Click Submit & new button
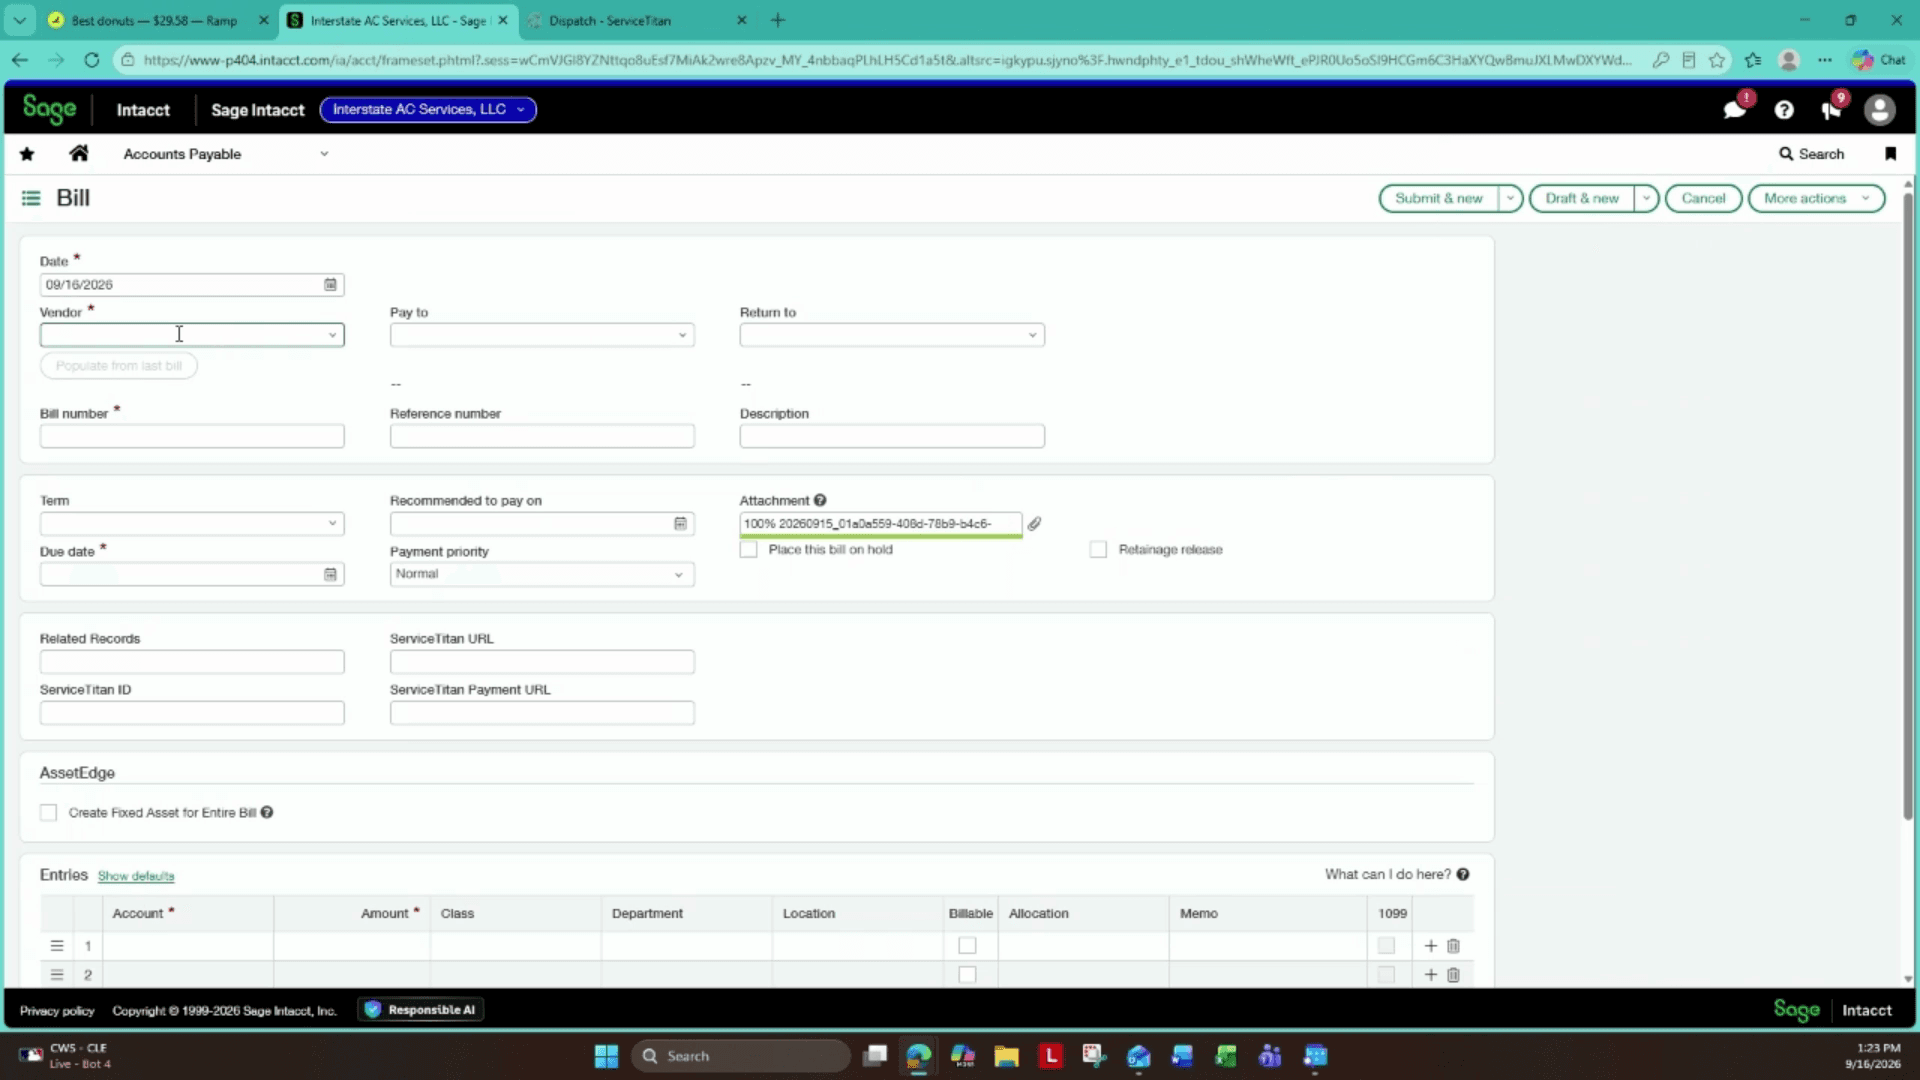Screen dimensions: 1920x1080 coord(1438,198)
